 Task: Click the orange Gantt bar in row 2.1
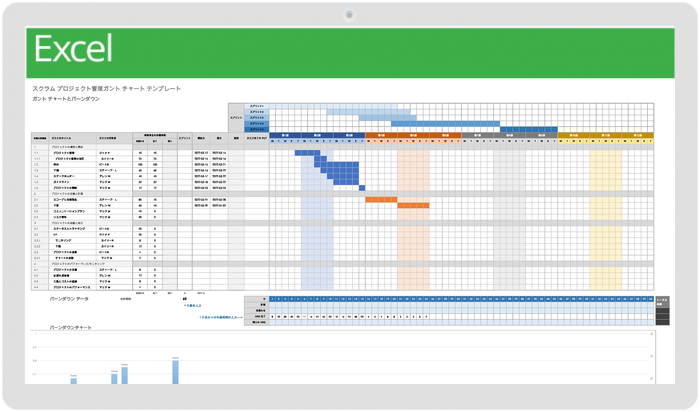381,200
